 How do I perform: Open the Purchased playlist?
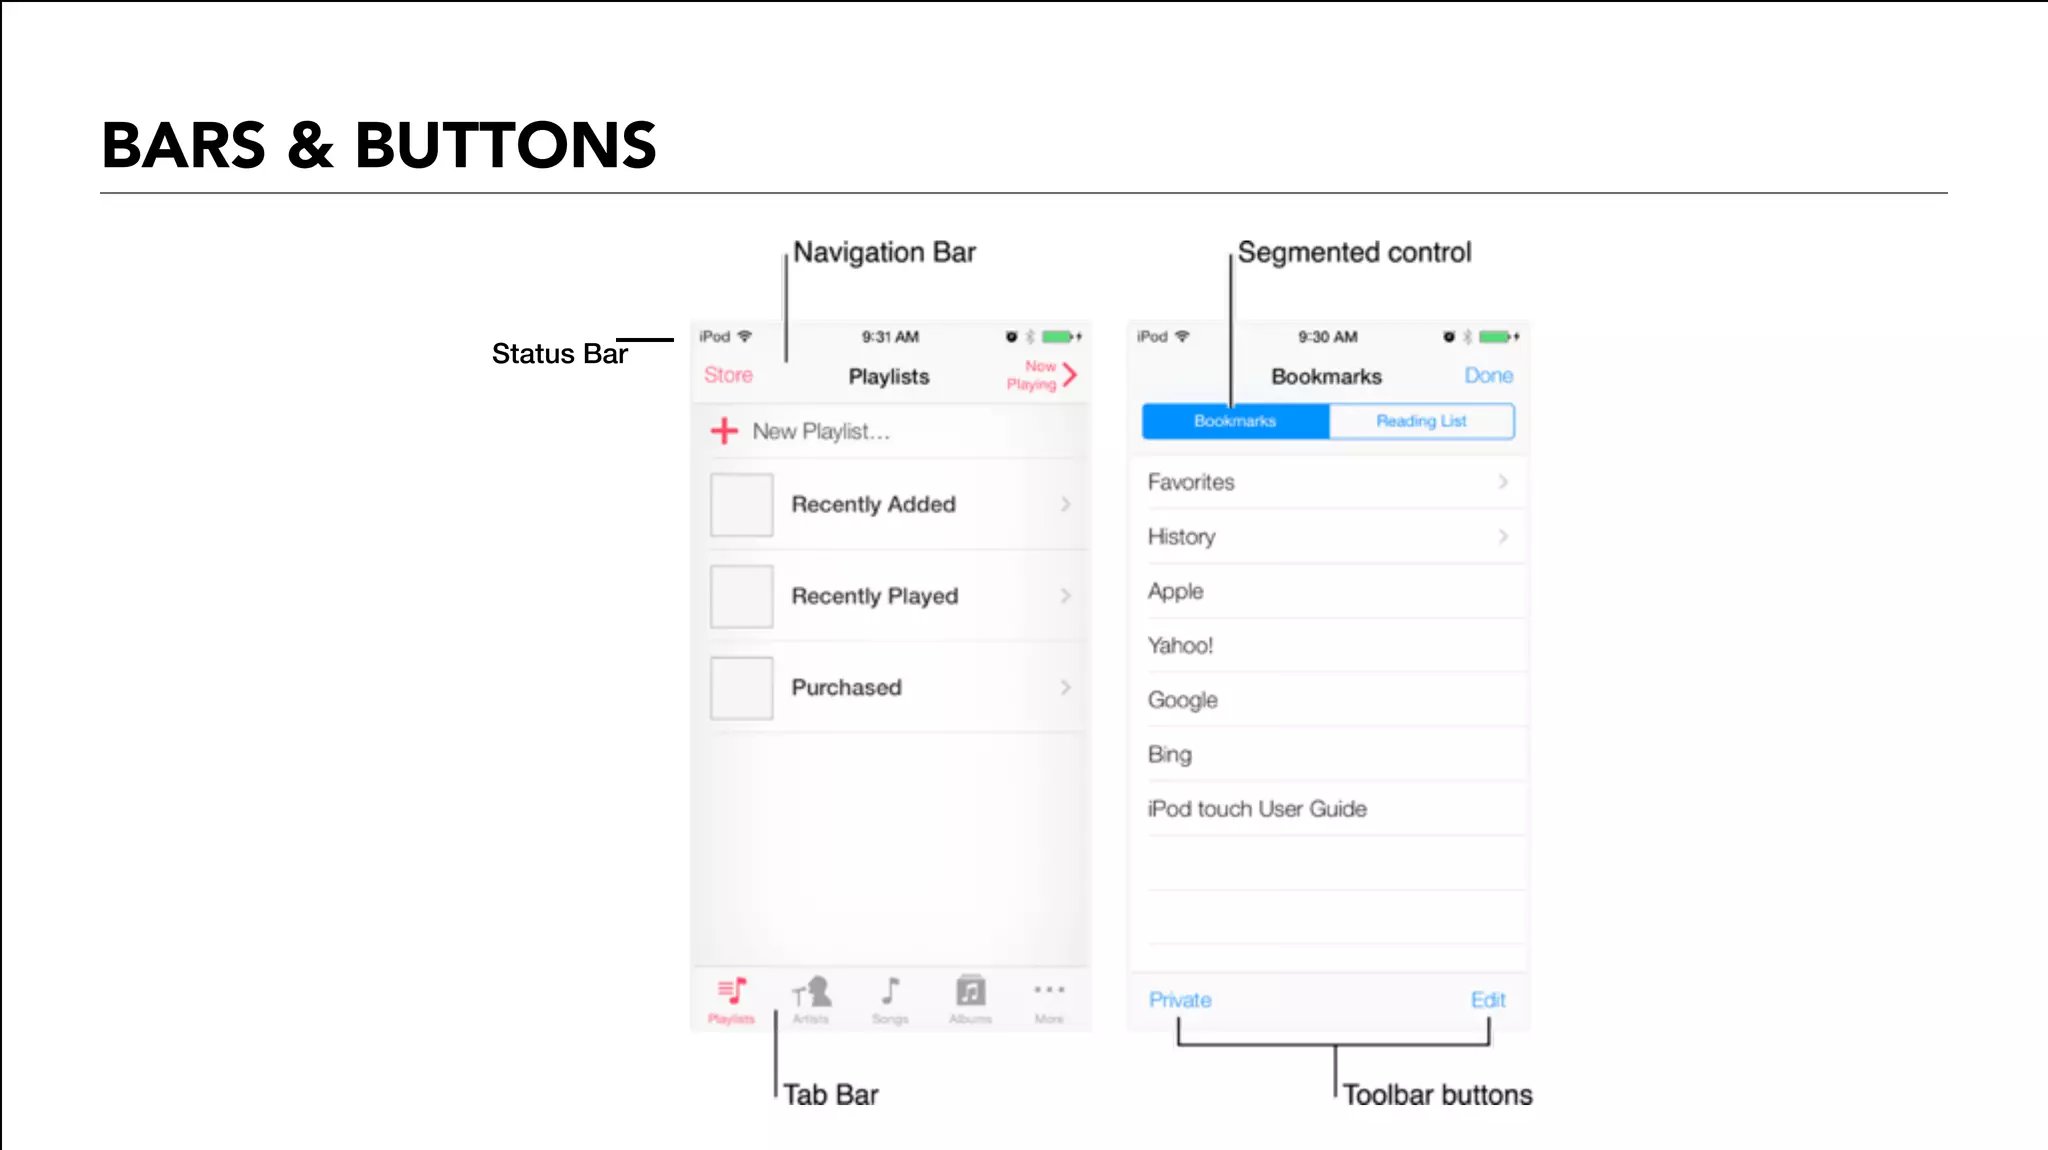890,688
